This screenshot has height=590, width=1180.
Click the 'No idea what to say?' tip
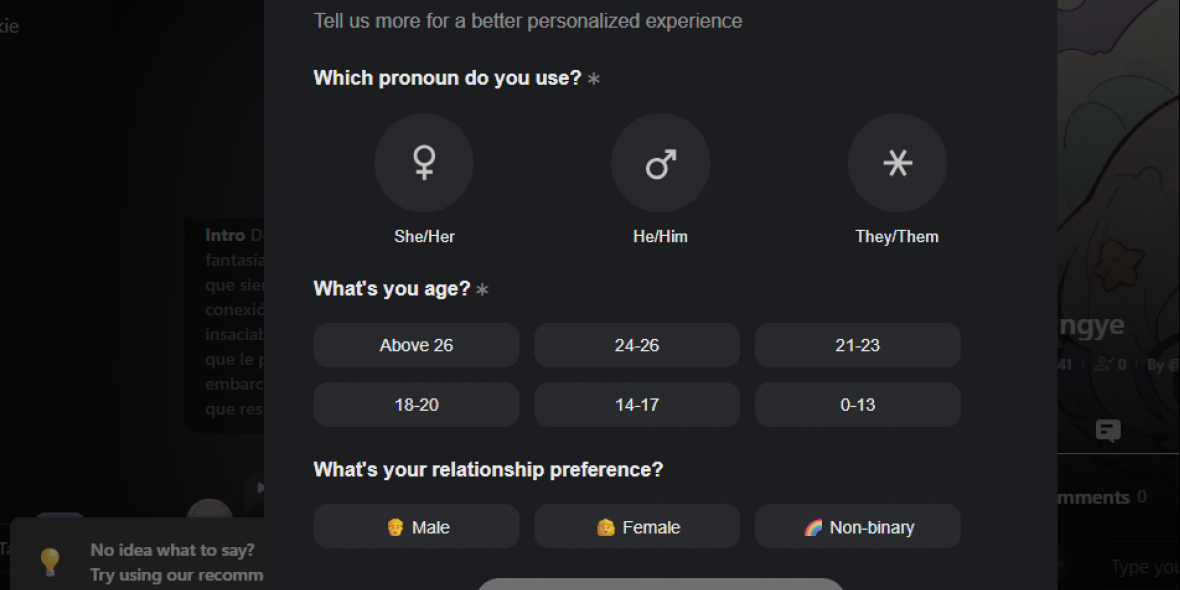(172, 550)
